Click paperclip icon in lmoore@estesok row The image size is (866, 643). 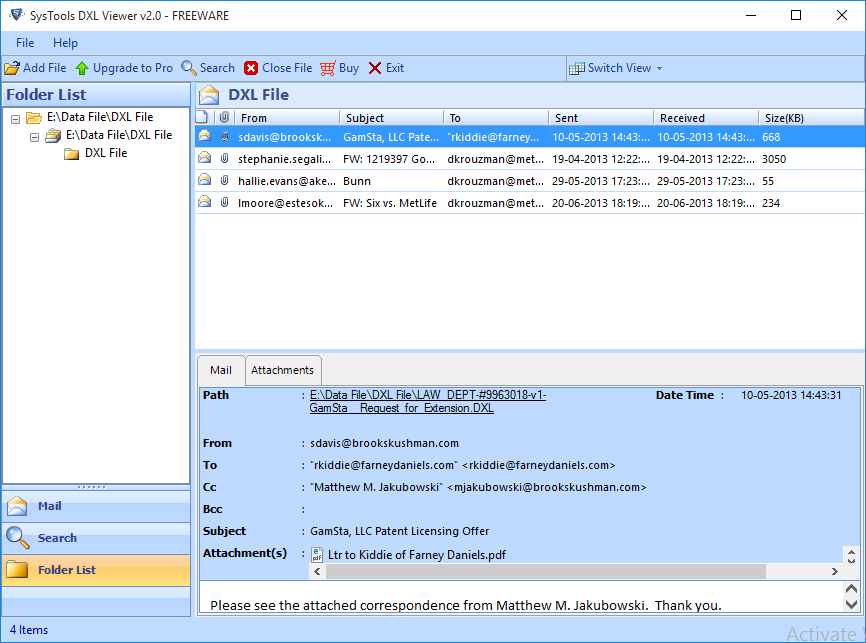click(x=224, y=203)
